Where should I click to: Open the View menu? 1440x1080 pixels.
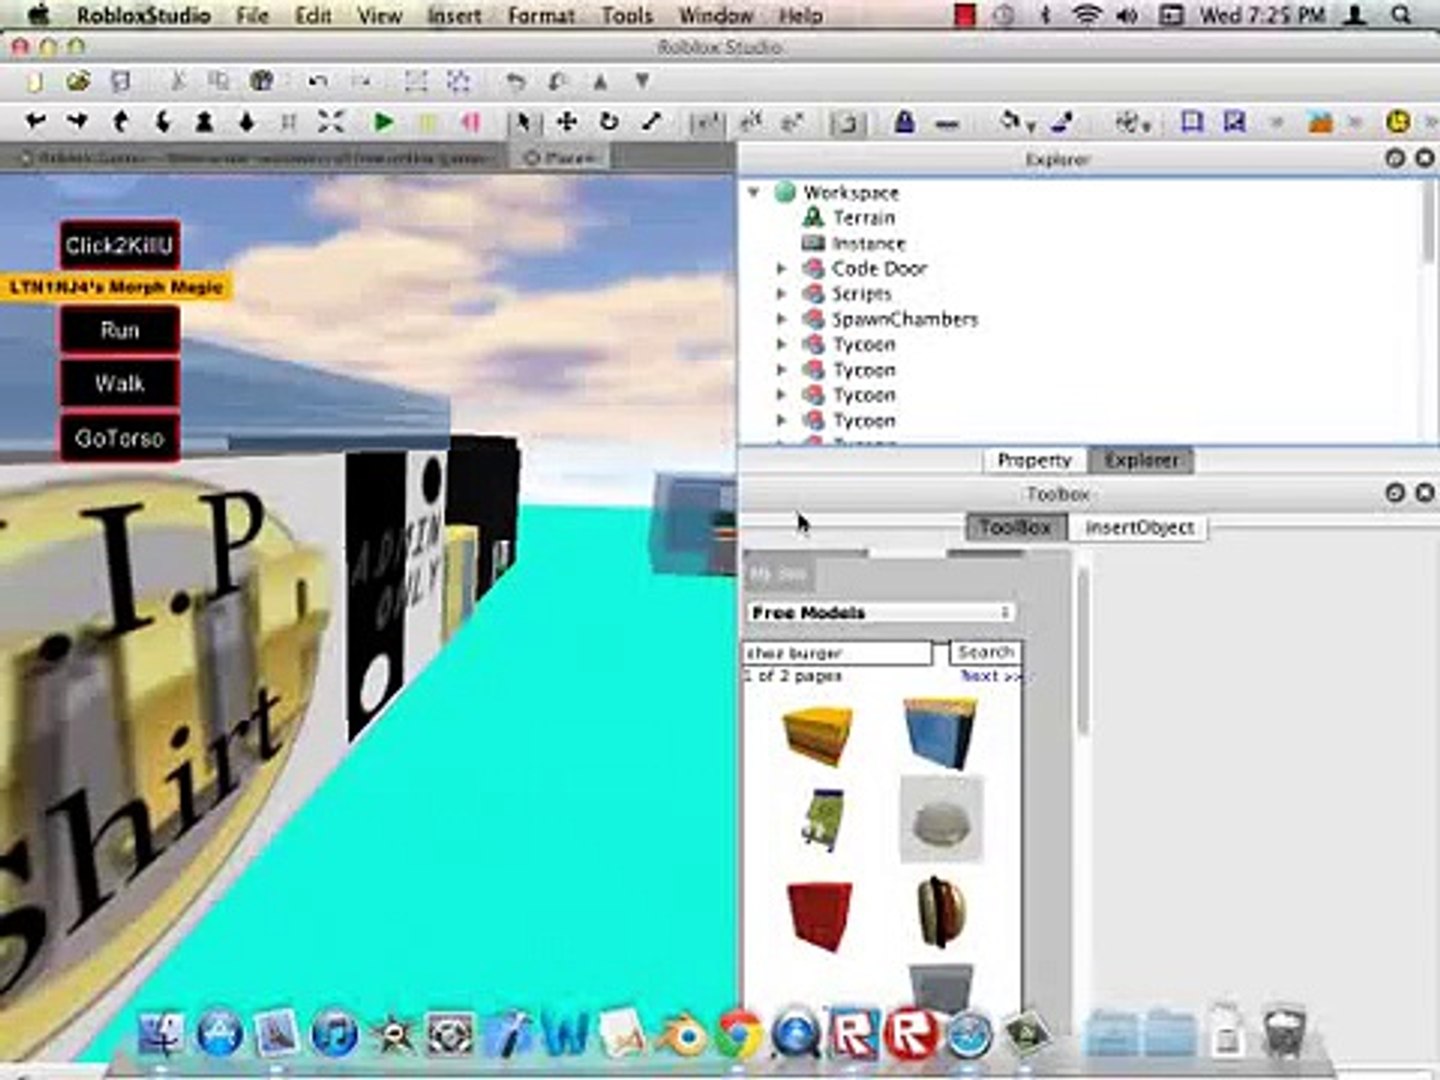379,15
